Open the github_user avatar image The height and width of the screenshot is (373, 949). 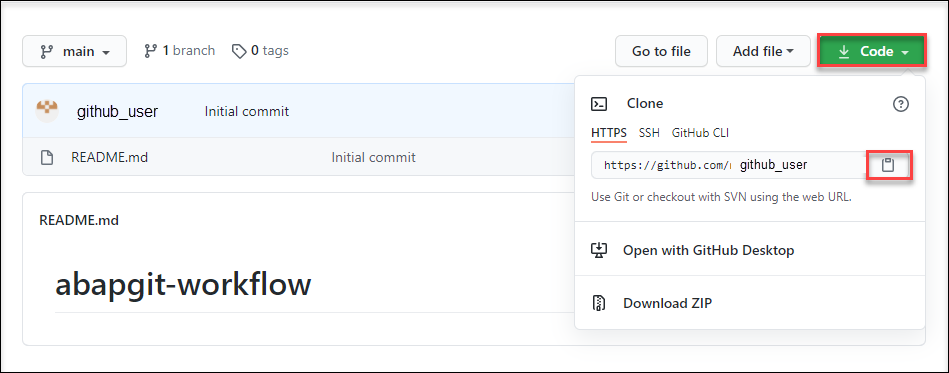[x=47, y=111]
